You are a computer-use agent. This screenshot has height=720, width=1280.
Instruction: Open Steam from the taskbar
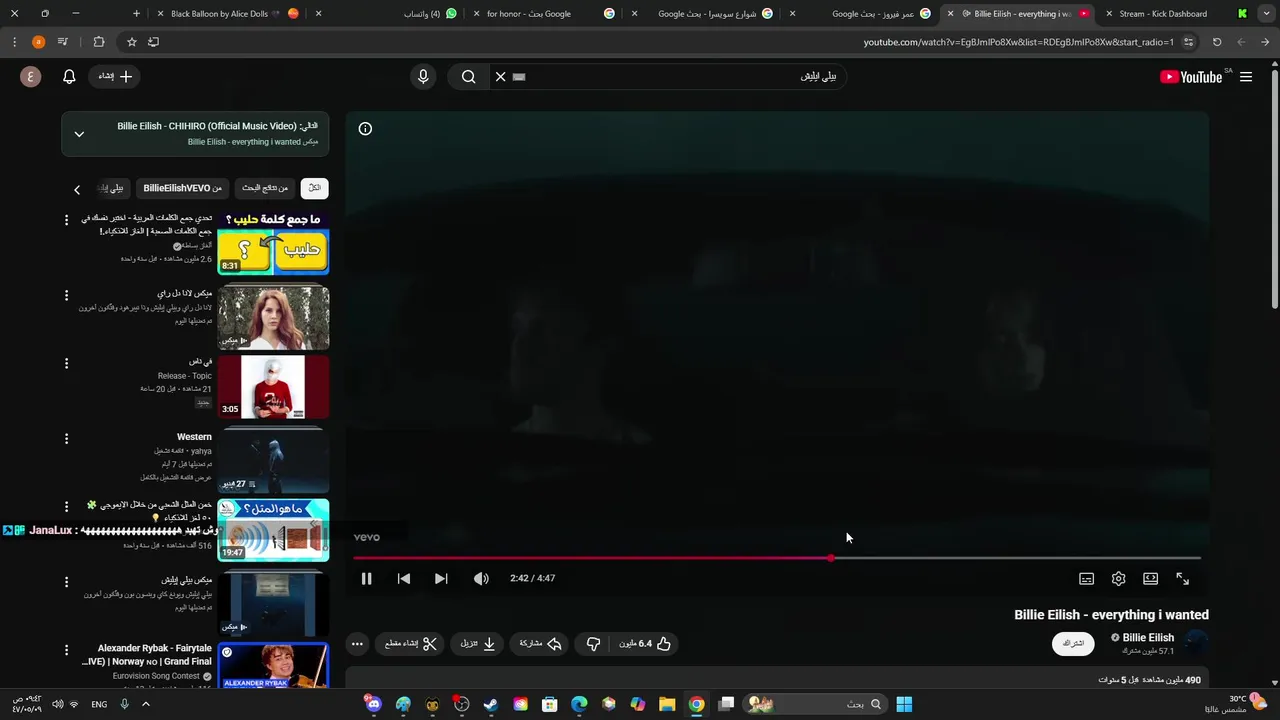pos(491,704)
